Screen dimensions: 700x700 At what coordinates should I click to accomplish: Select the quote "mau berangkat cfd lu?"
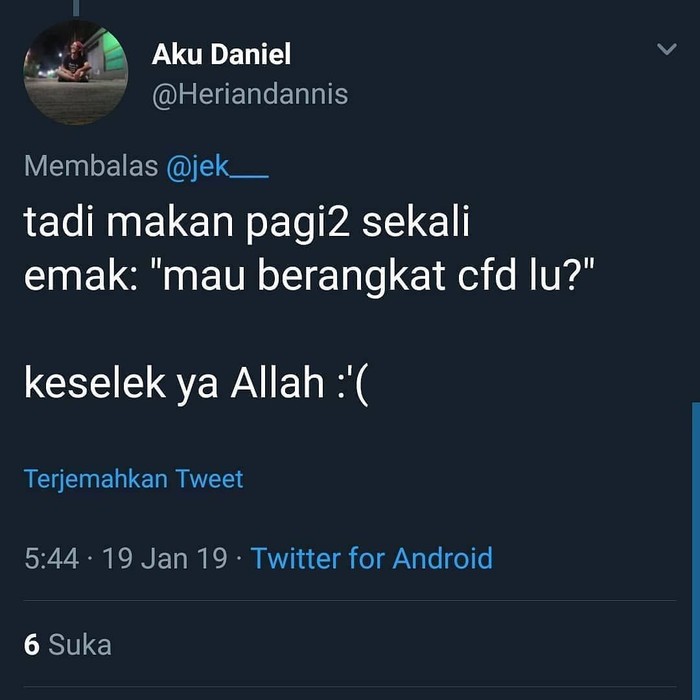(x=373, y=276)
